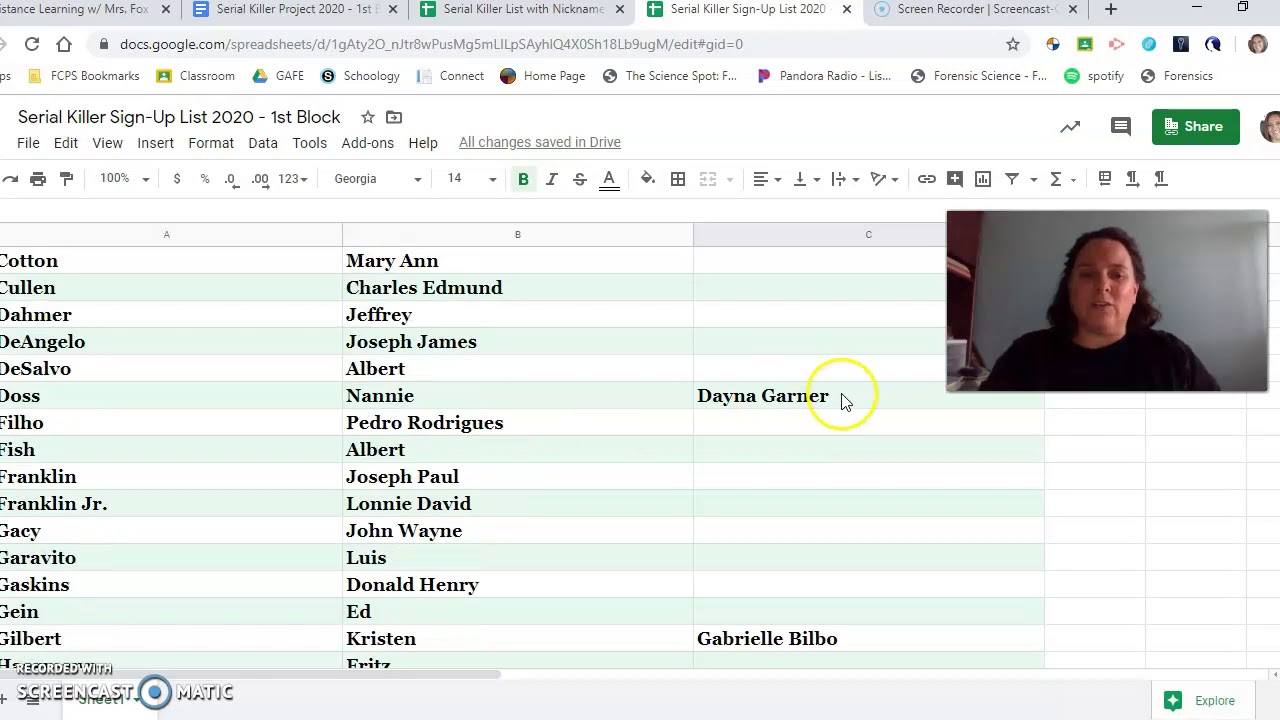Toggle Italic formatting
Viewport: 1280px width, 720px height.
[x=551, y=179]
